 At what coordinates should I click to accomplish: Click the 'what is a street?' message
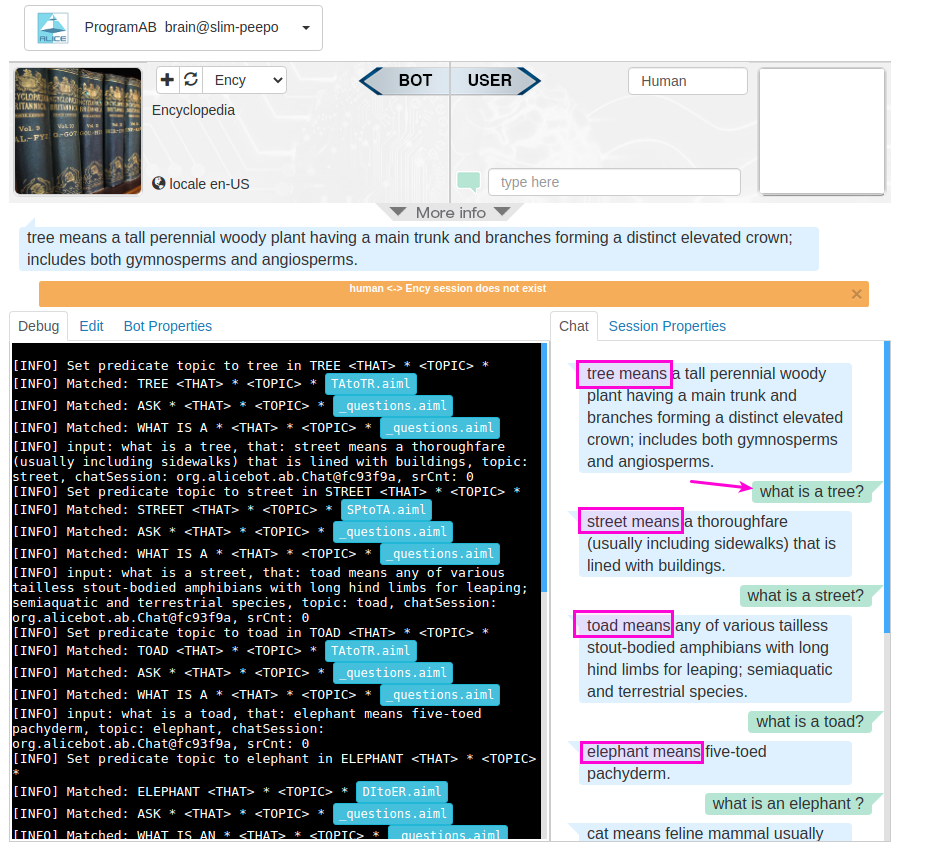point(805,596)
